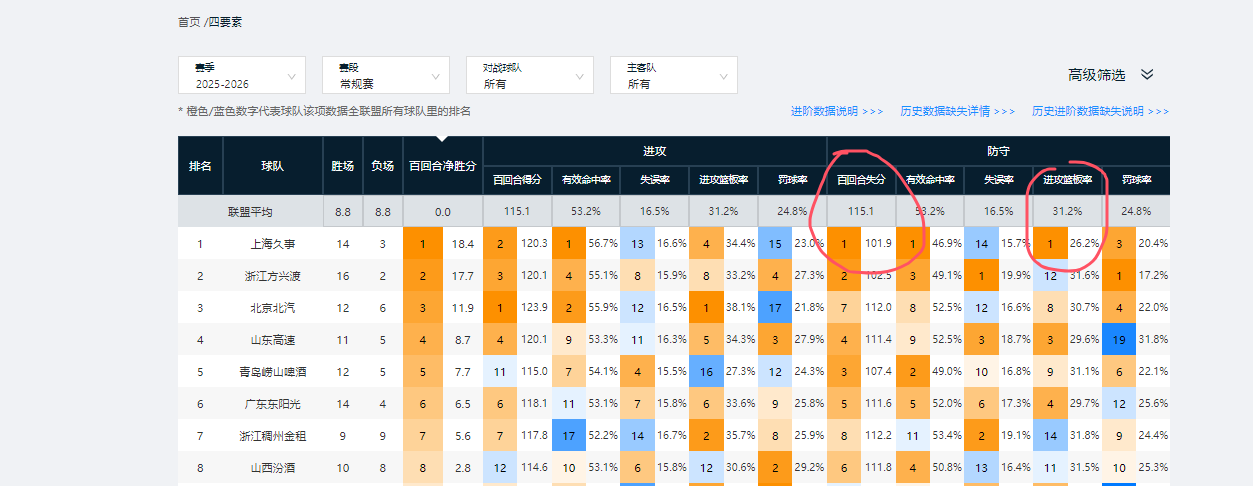Open the 历史进阶数据缺失说明 link

(1100, 111)
